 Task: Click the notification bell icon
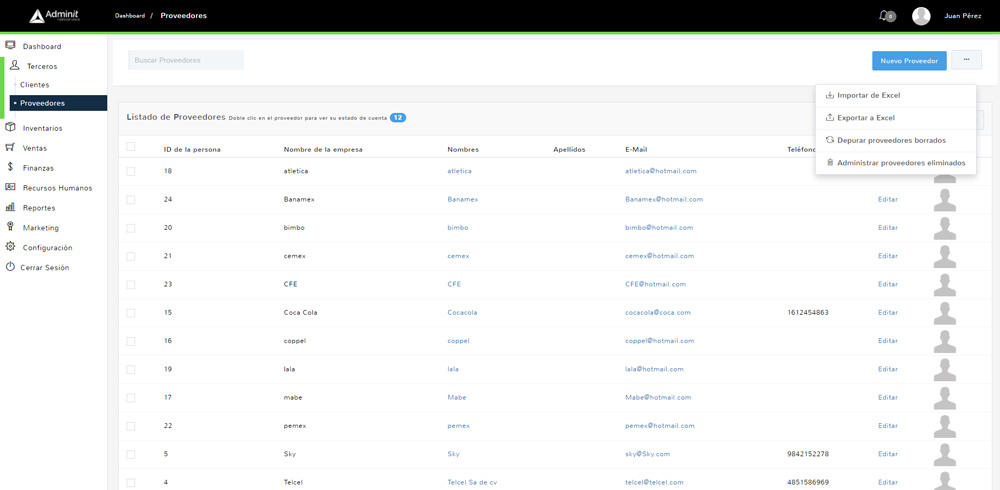884,16
